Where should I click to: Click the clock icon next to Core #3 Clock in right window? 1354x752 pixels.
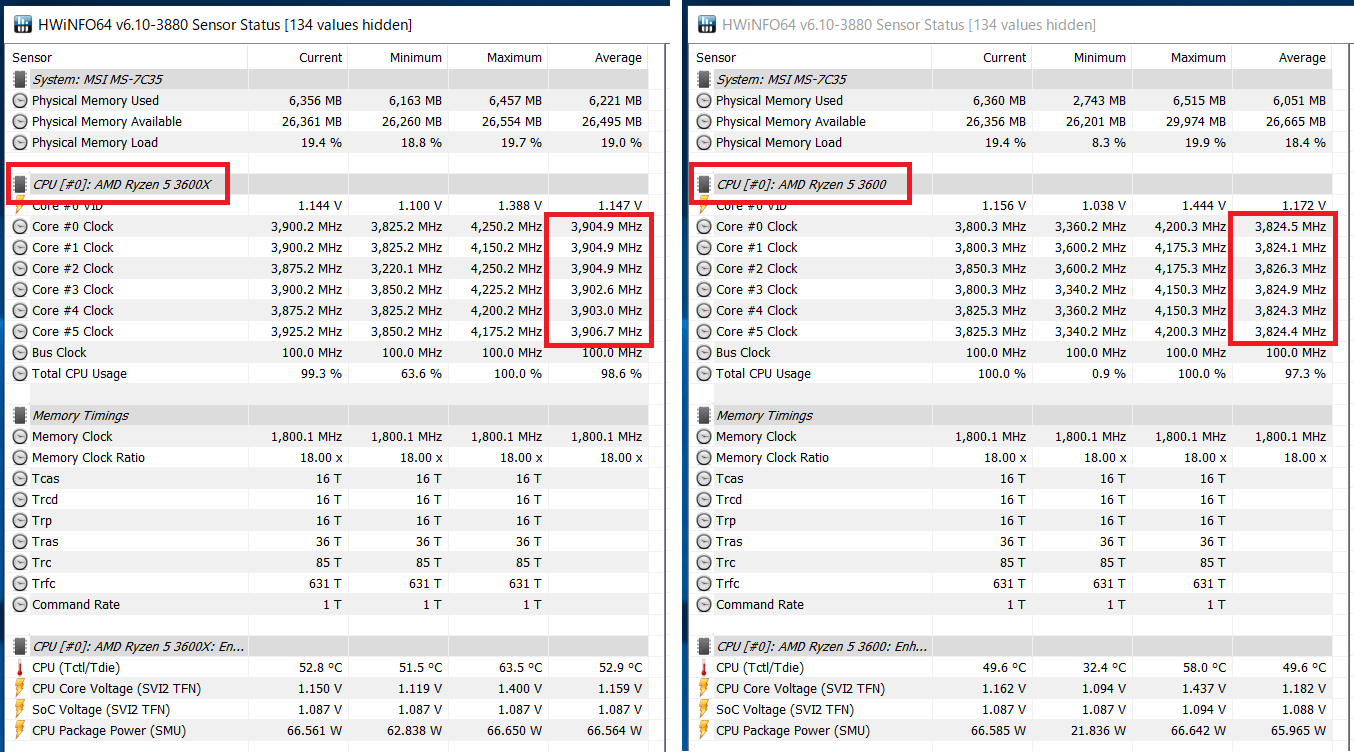coord(704,289)
